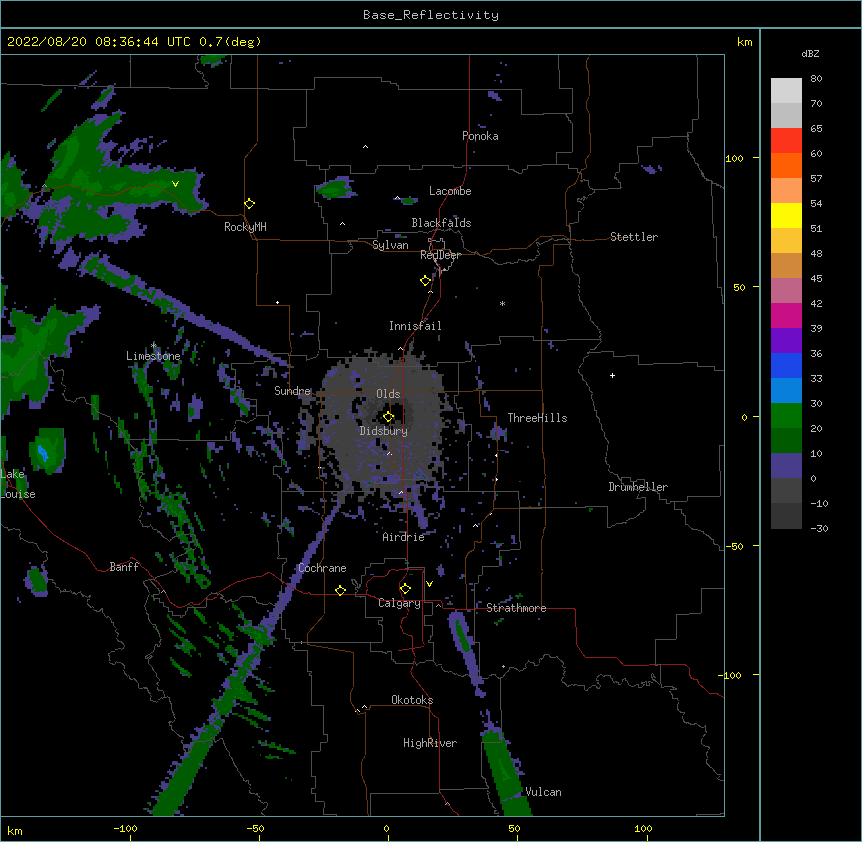Click the yellow V marker in the northwest green echo
The image size is (862, 842).
click(x=175, y=184)
